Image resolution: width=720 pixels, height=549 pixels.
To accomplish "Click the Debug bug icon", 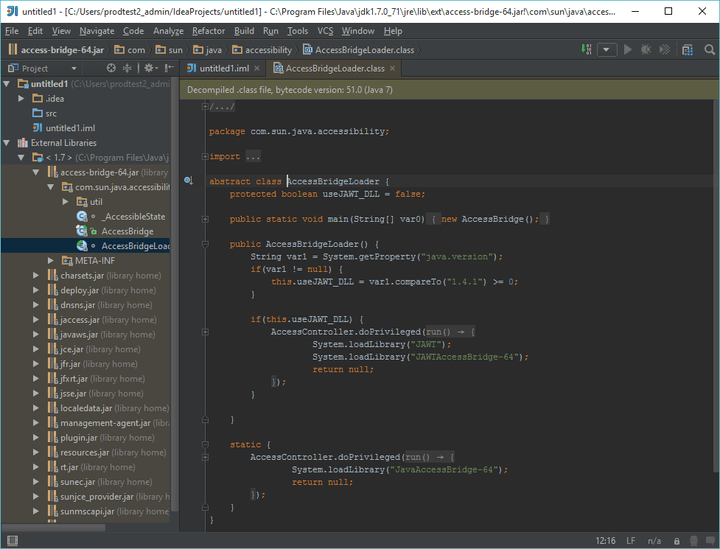I will coord(644,49).
